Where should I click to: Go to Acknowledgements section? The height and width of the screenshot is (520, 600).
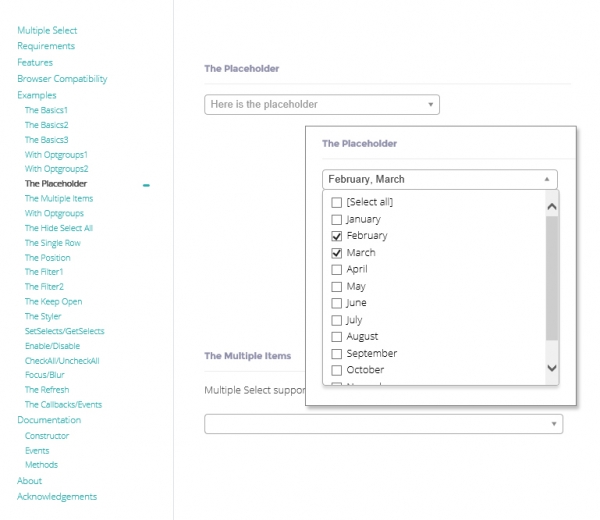(x=57, y=497)
